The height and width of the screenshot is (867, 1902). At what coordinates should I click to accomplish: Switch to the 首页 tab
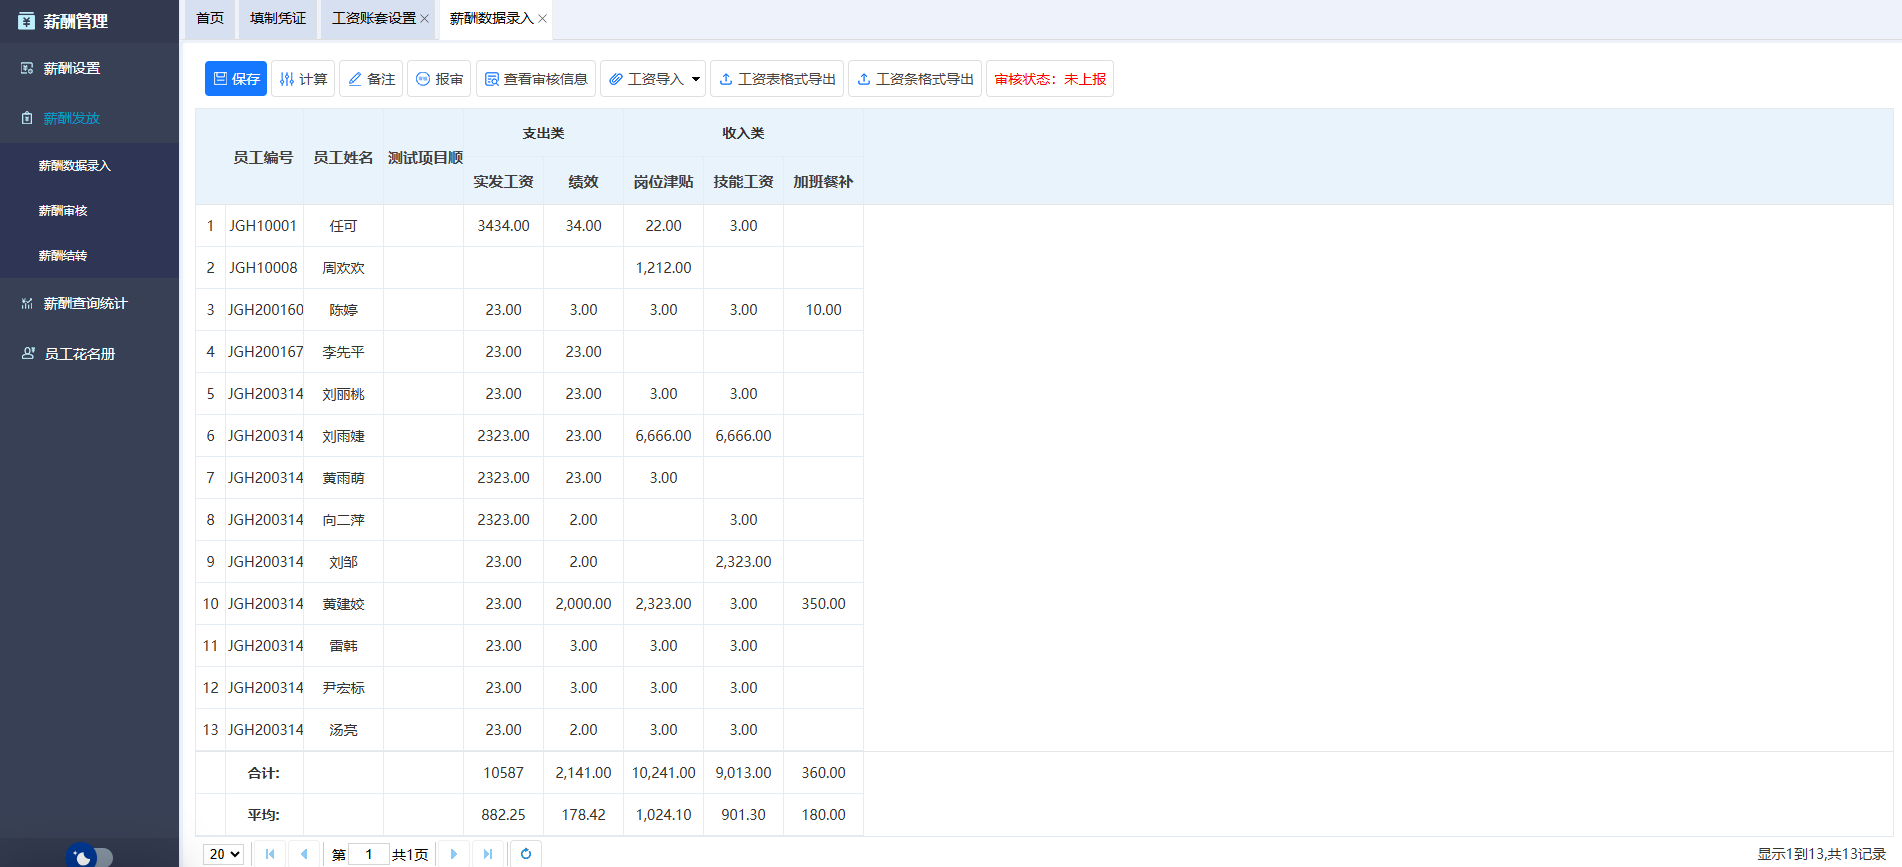[x=210, y=19]
